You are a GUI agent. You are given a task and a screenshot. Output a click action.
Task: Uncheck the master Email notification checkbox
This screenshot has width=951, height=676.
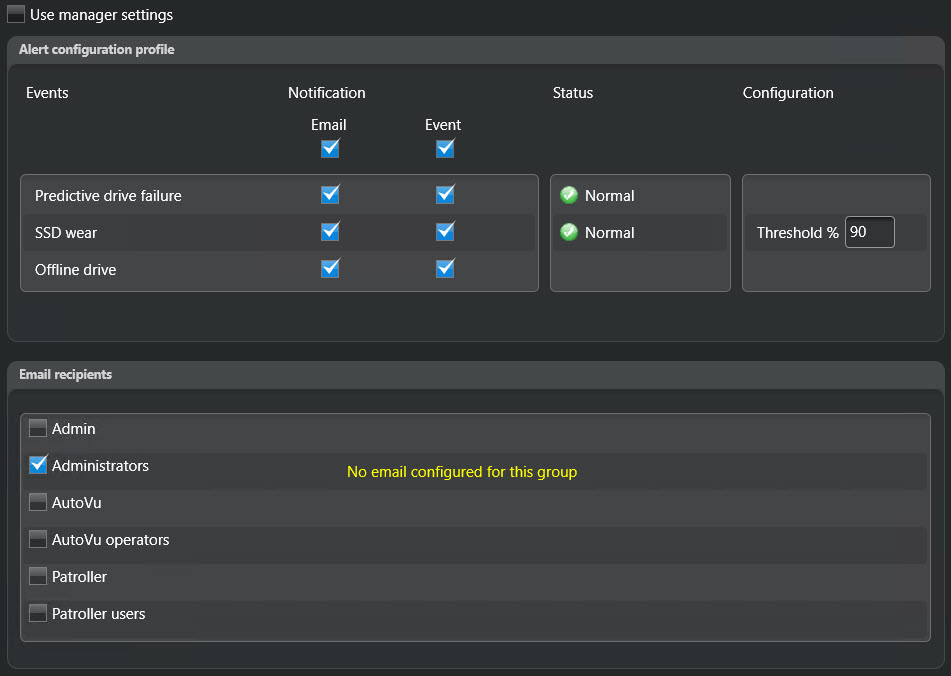point(330,148)
